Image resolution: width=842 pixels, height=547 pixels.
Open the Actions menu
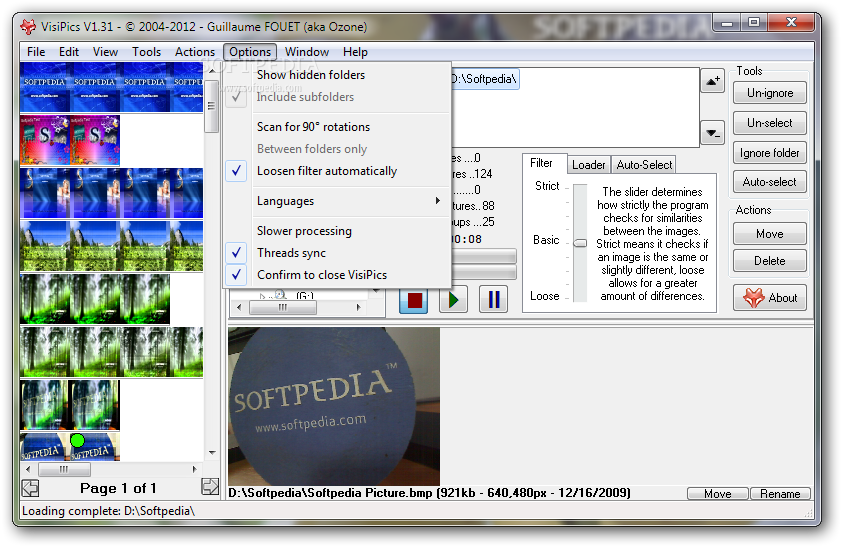coord(194,52)
